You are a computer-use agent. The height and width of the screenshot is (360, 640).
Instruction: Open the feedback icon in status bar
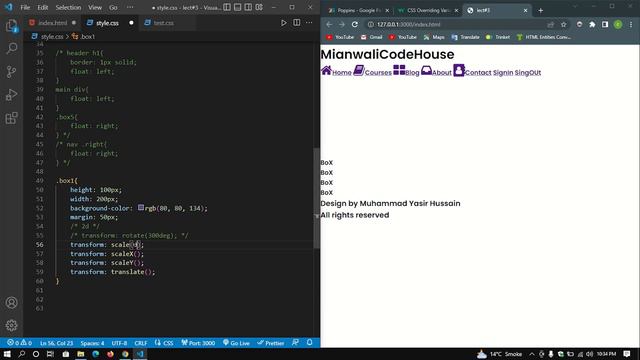(x=296, y=343)
